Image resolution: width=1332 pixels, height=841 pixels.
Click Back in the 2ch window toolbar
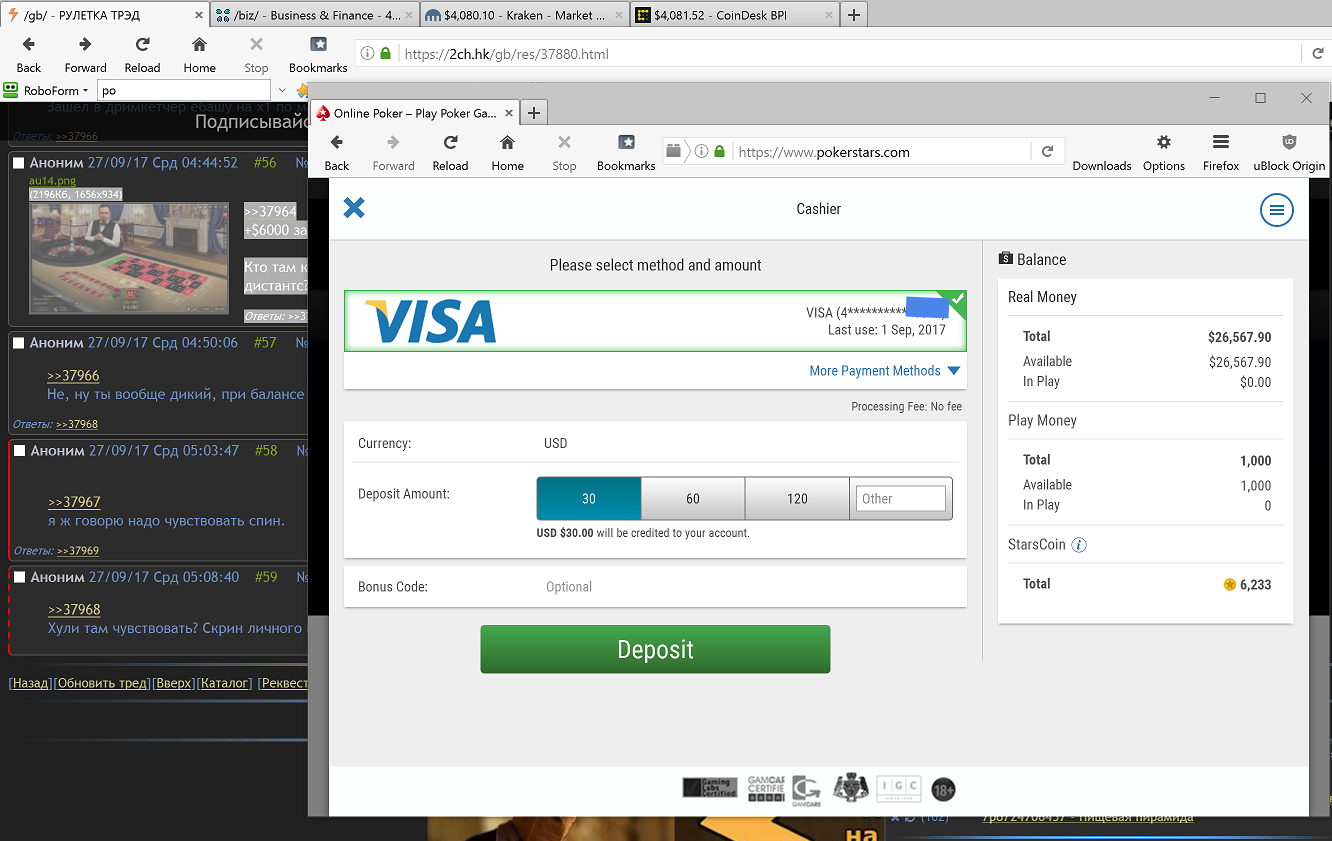[x=29, y=55]
